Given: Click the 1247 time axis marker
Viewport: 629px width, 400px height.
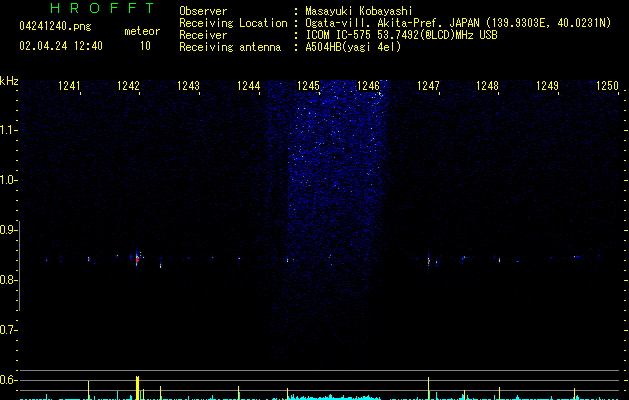Looking at the screenshot, I should [428, 86].
